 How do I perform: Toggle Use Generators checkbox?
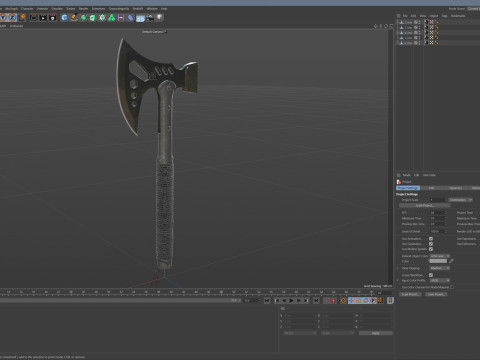(431, 244)
